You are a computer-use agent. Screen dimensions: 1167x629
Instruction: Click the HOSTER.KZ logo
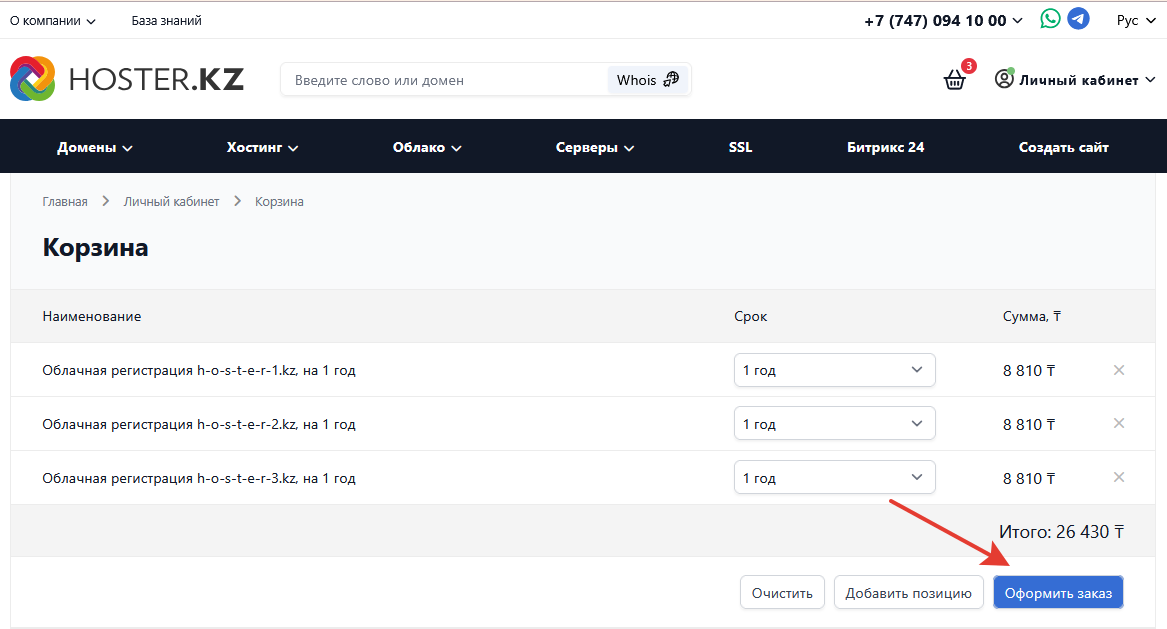coord(127,79)
